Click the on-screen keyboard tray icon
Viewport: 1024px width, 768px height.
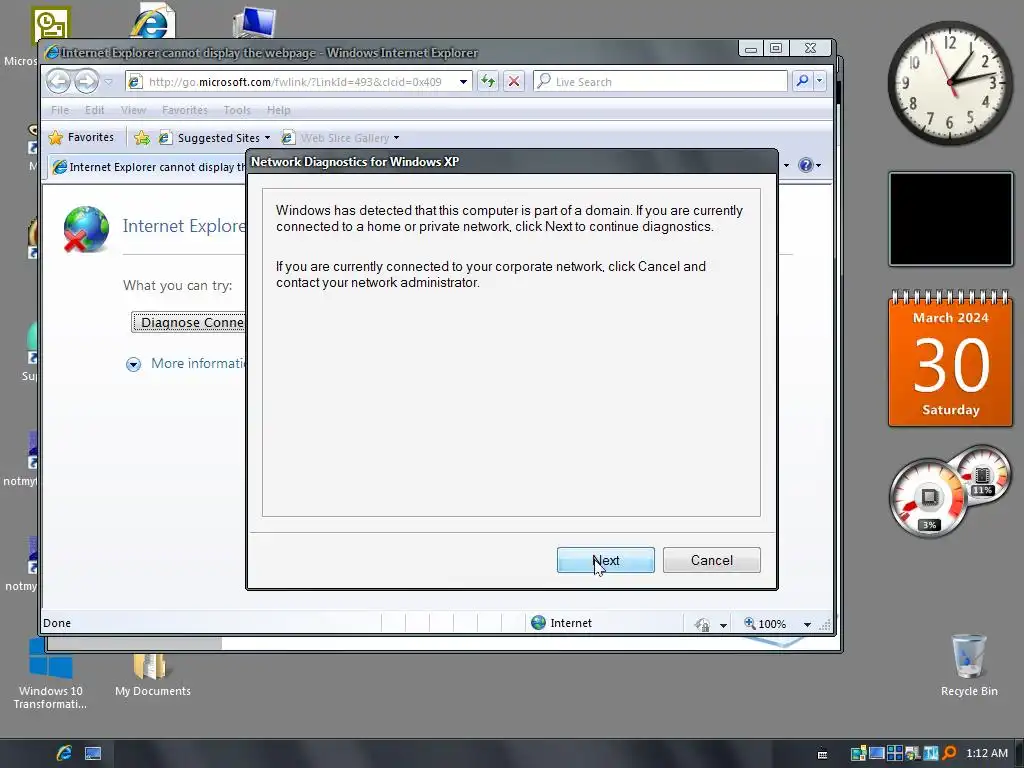pyautogui.click(x=822, y=754)
